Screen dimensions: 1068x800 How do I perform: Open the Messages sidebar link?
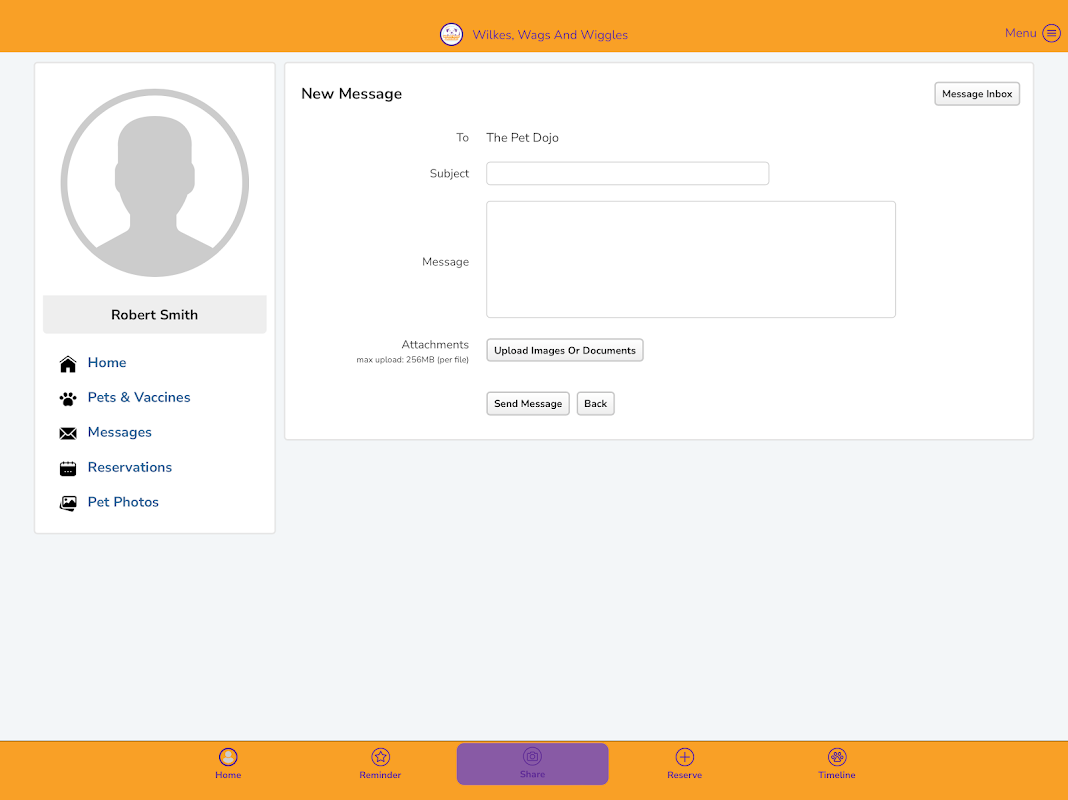coord(120,432)
